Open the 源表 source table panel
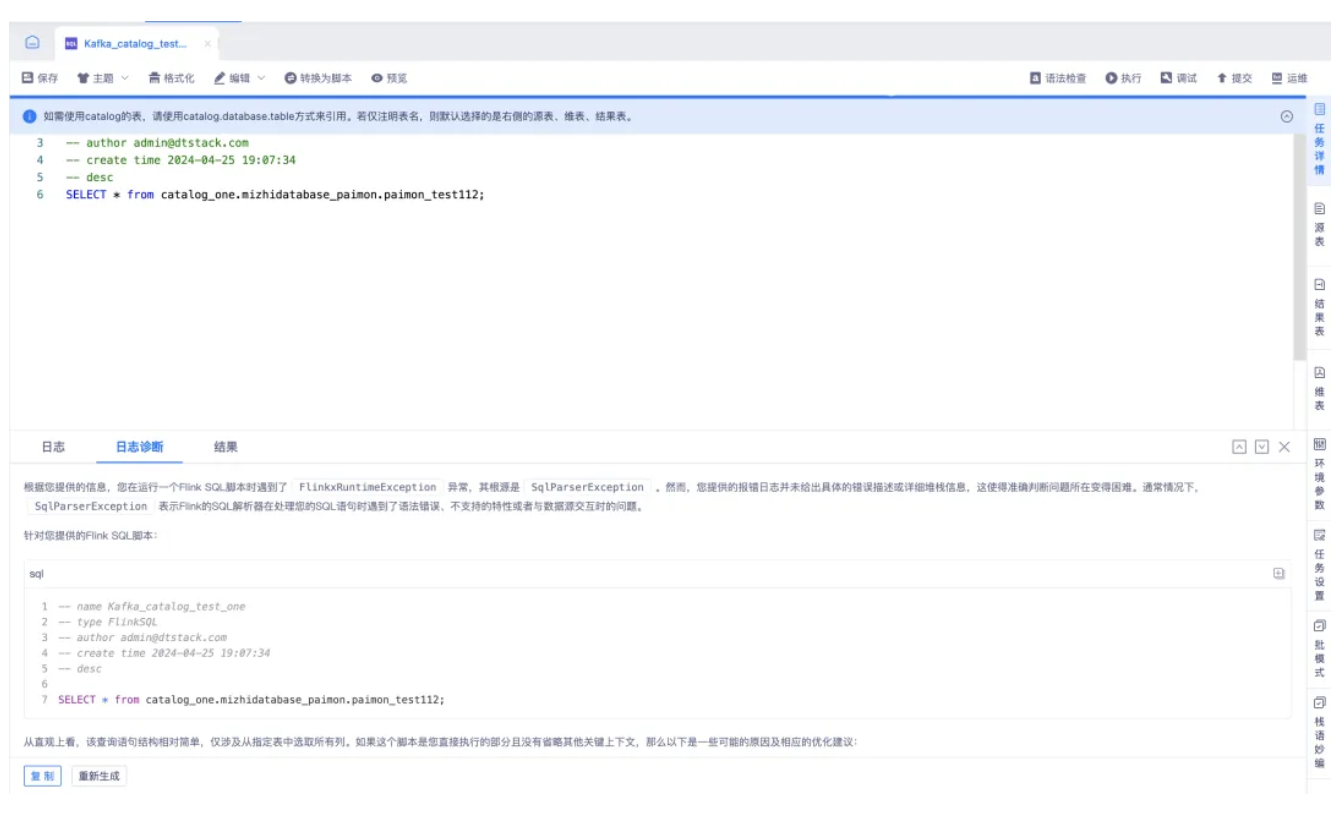Image resolution: width=1344 pixels, height=818 pixels. pos(1319,225)
